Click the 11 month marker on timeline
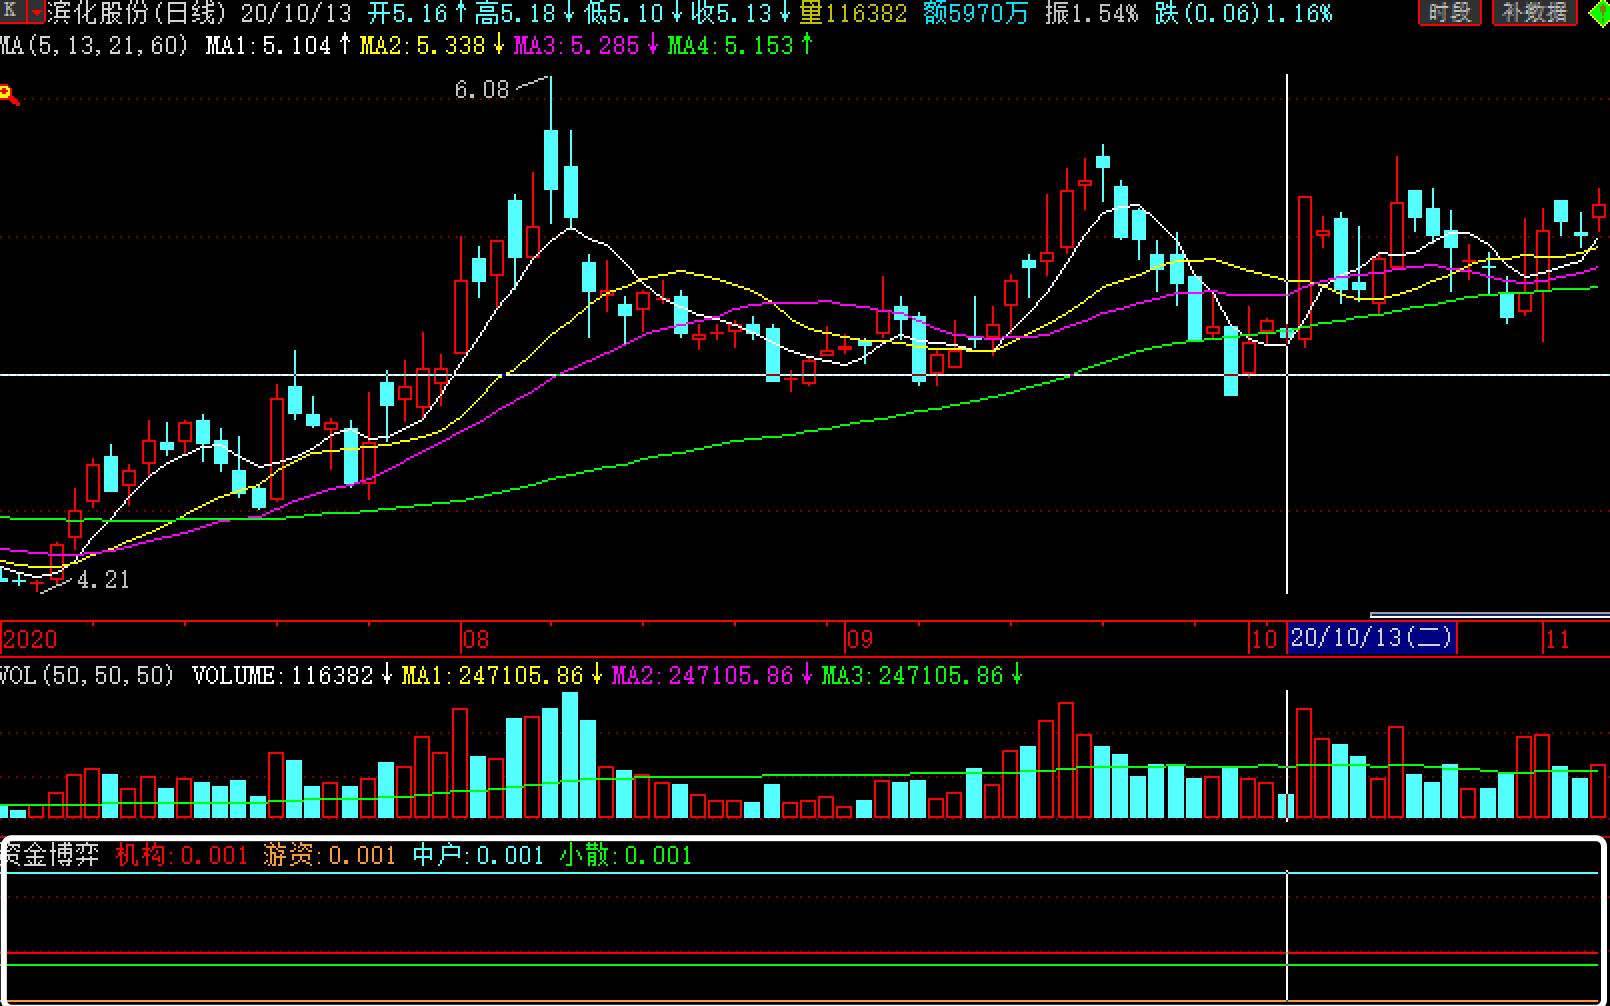 (x=1557, y=639)
